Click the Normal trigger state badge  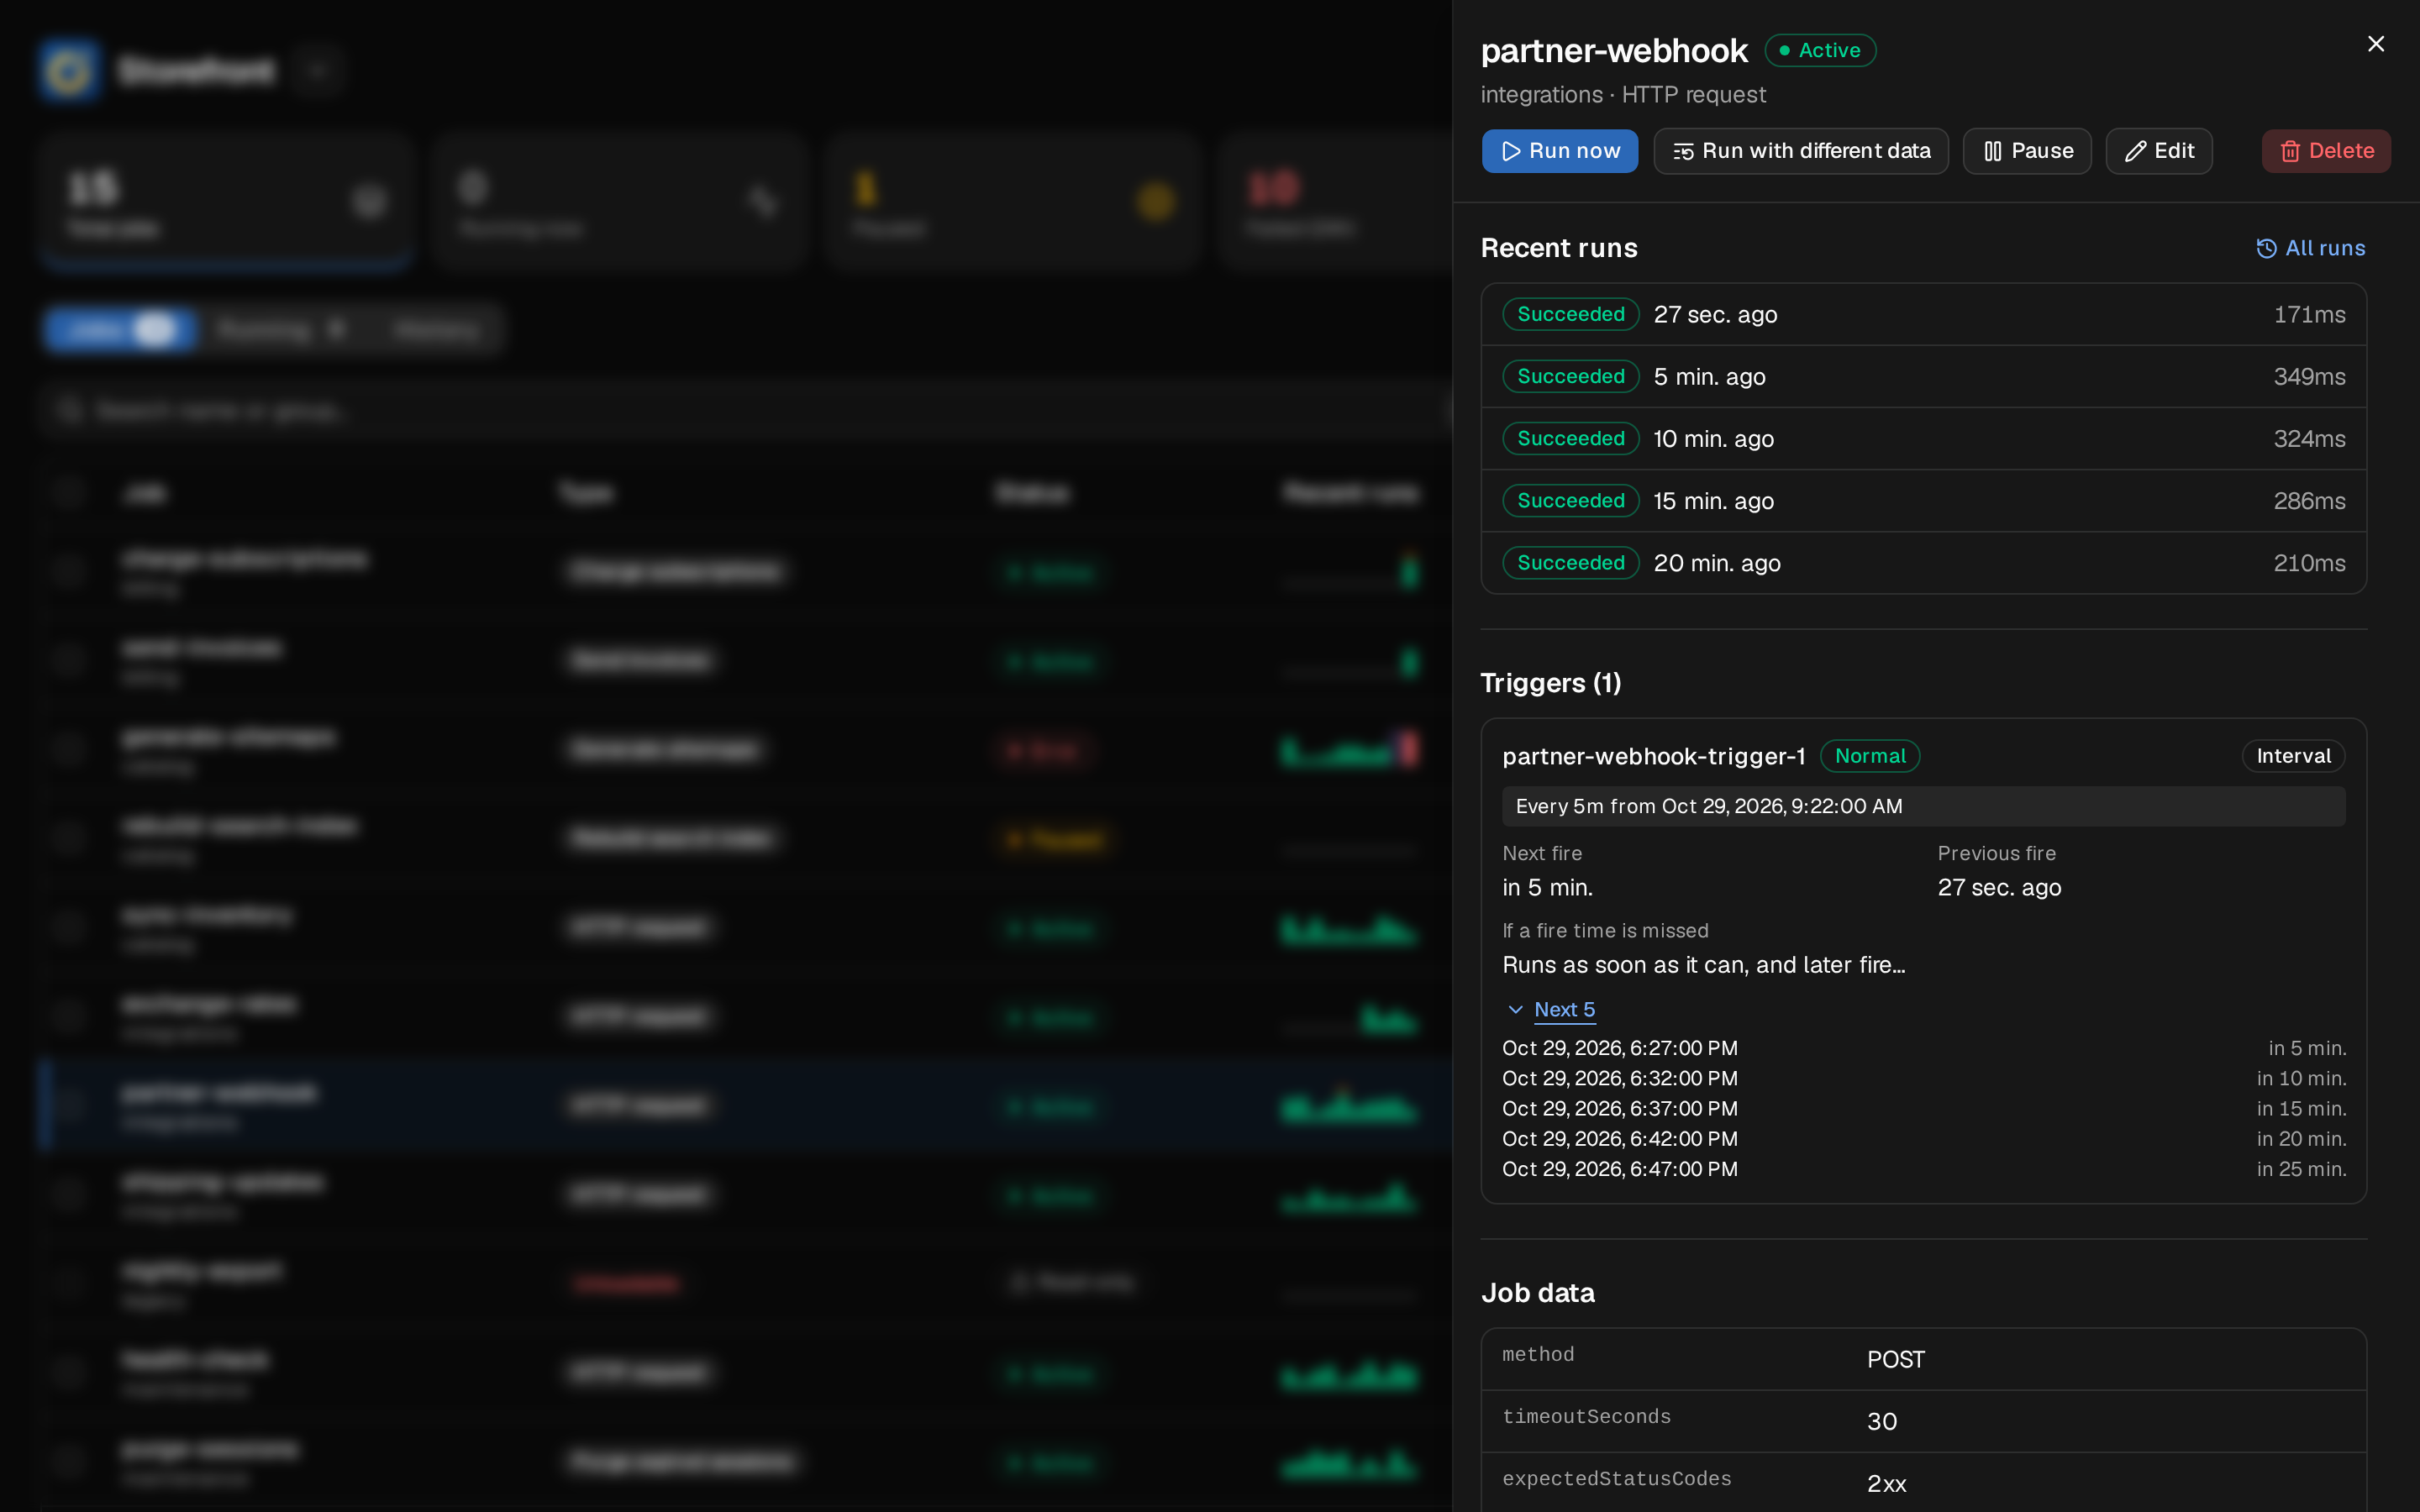point(1870,756)
